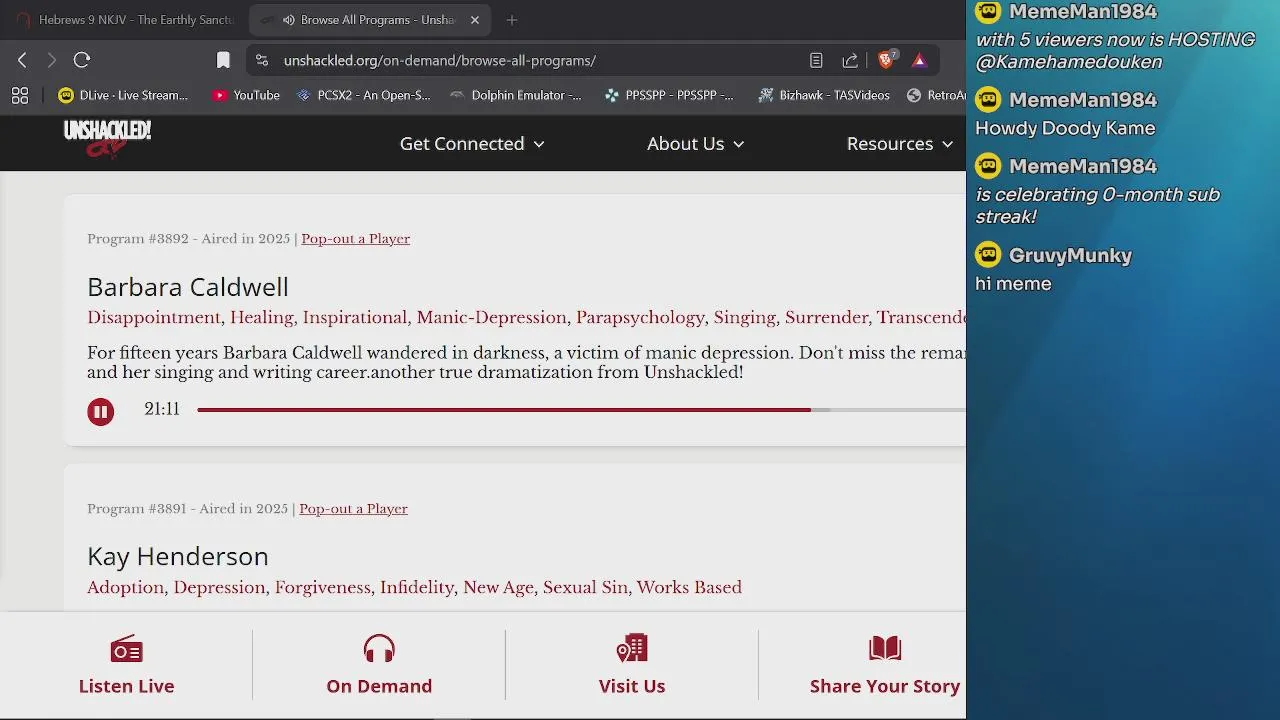Click the Listen Live label
Viewport: 1280px width, 720px height.
click(126, 686)
